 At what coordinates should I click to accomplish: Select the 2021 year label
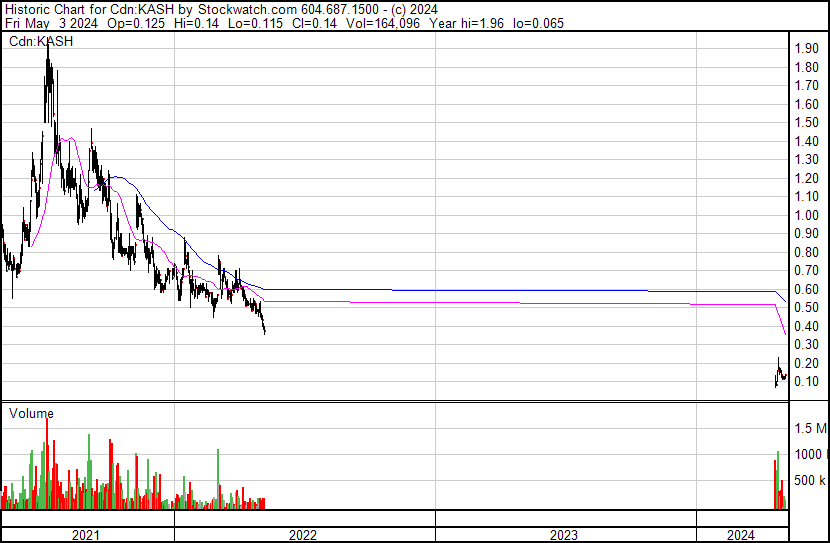86,535
